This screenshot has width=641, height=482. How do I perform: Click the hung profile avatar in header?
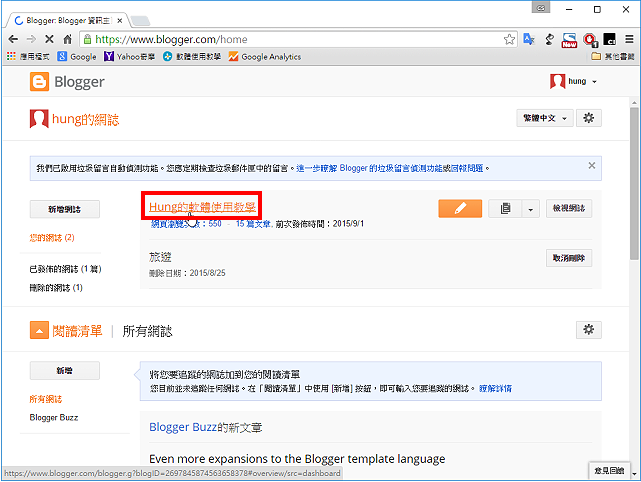557,81
